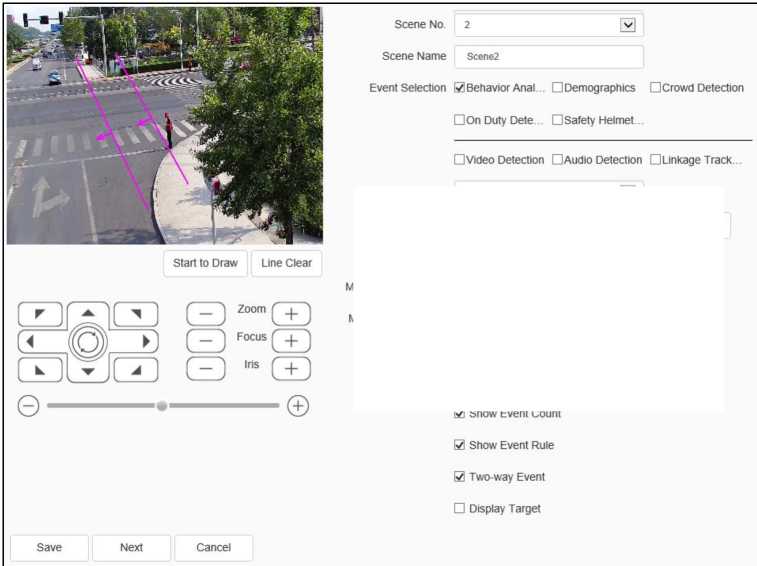Decrease focus with minus button
The width and height of the screenshot is (757, 566).
coord(206,340)
